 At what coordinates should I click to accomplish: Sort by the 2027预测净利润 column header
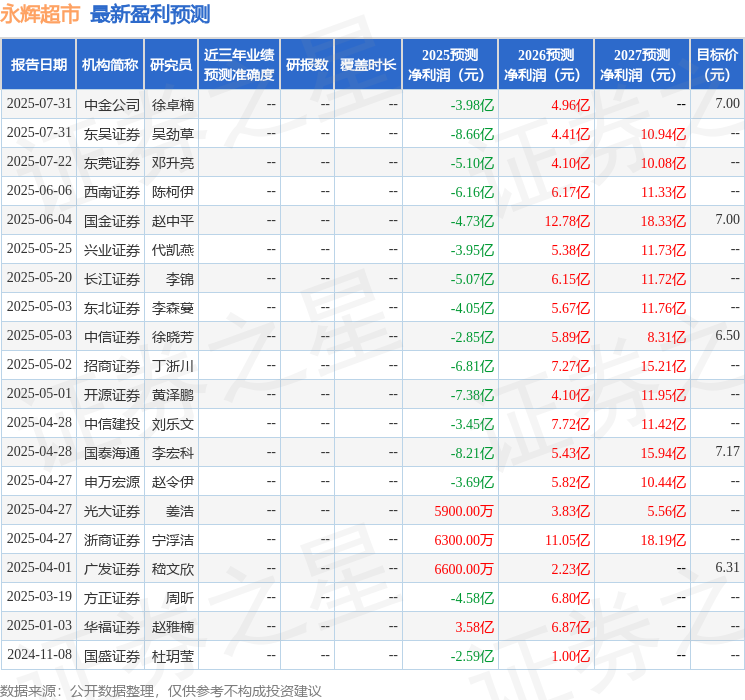[642, 64]
